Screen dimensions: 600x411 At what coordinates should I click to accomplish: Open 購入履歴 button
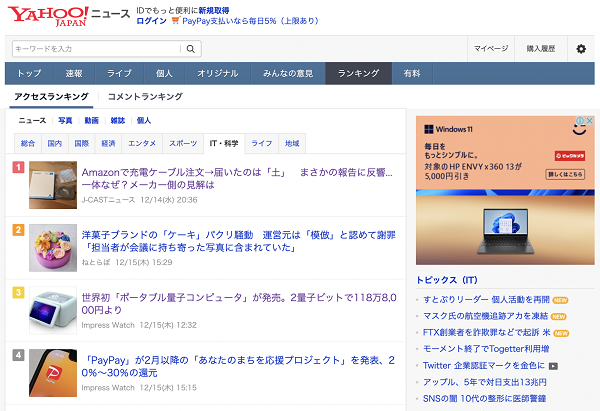click(541, 49)
